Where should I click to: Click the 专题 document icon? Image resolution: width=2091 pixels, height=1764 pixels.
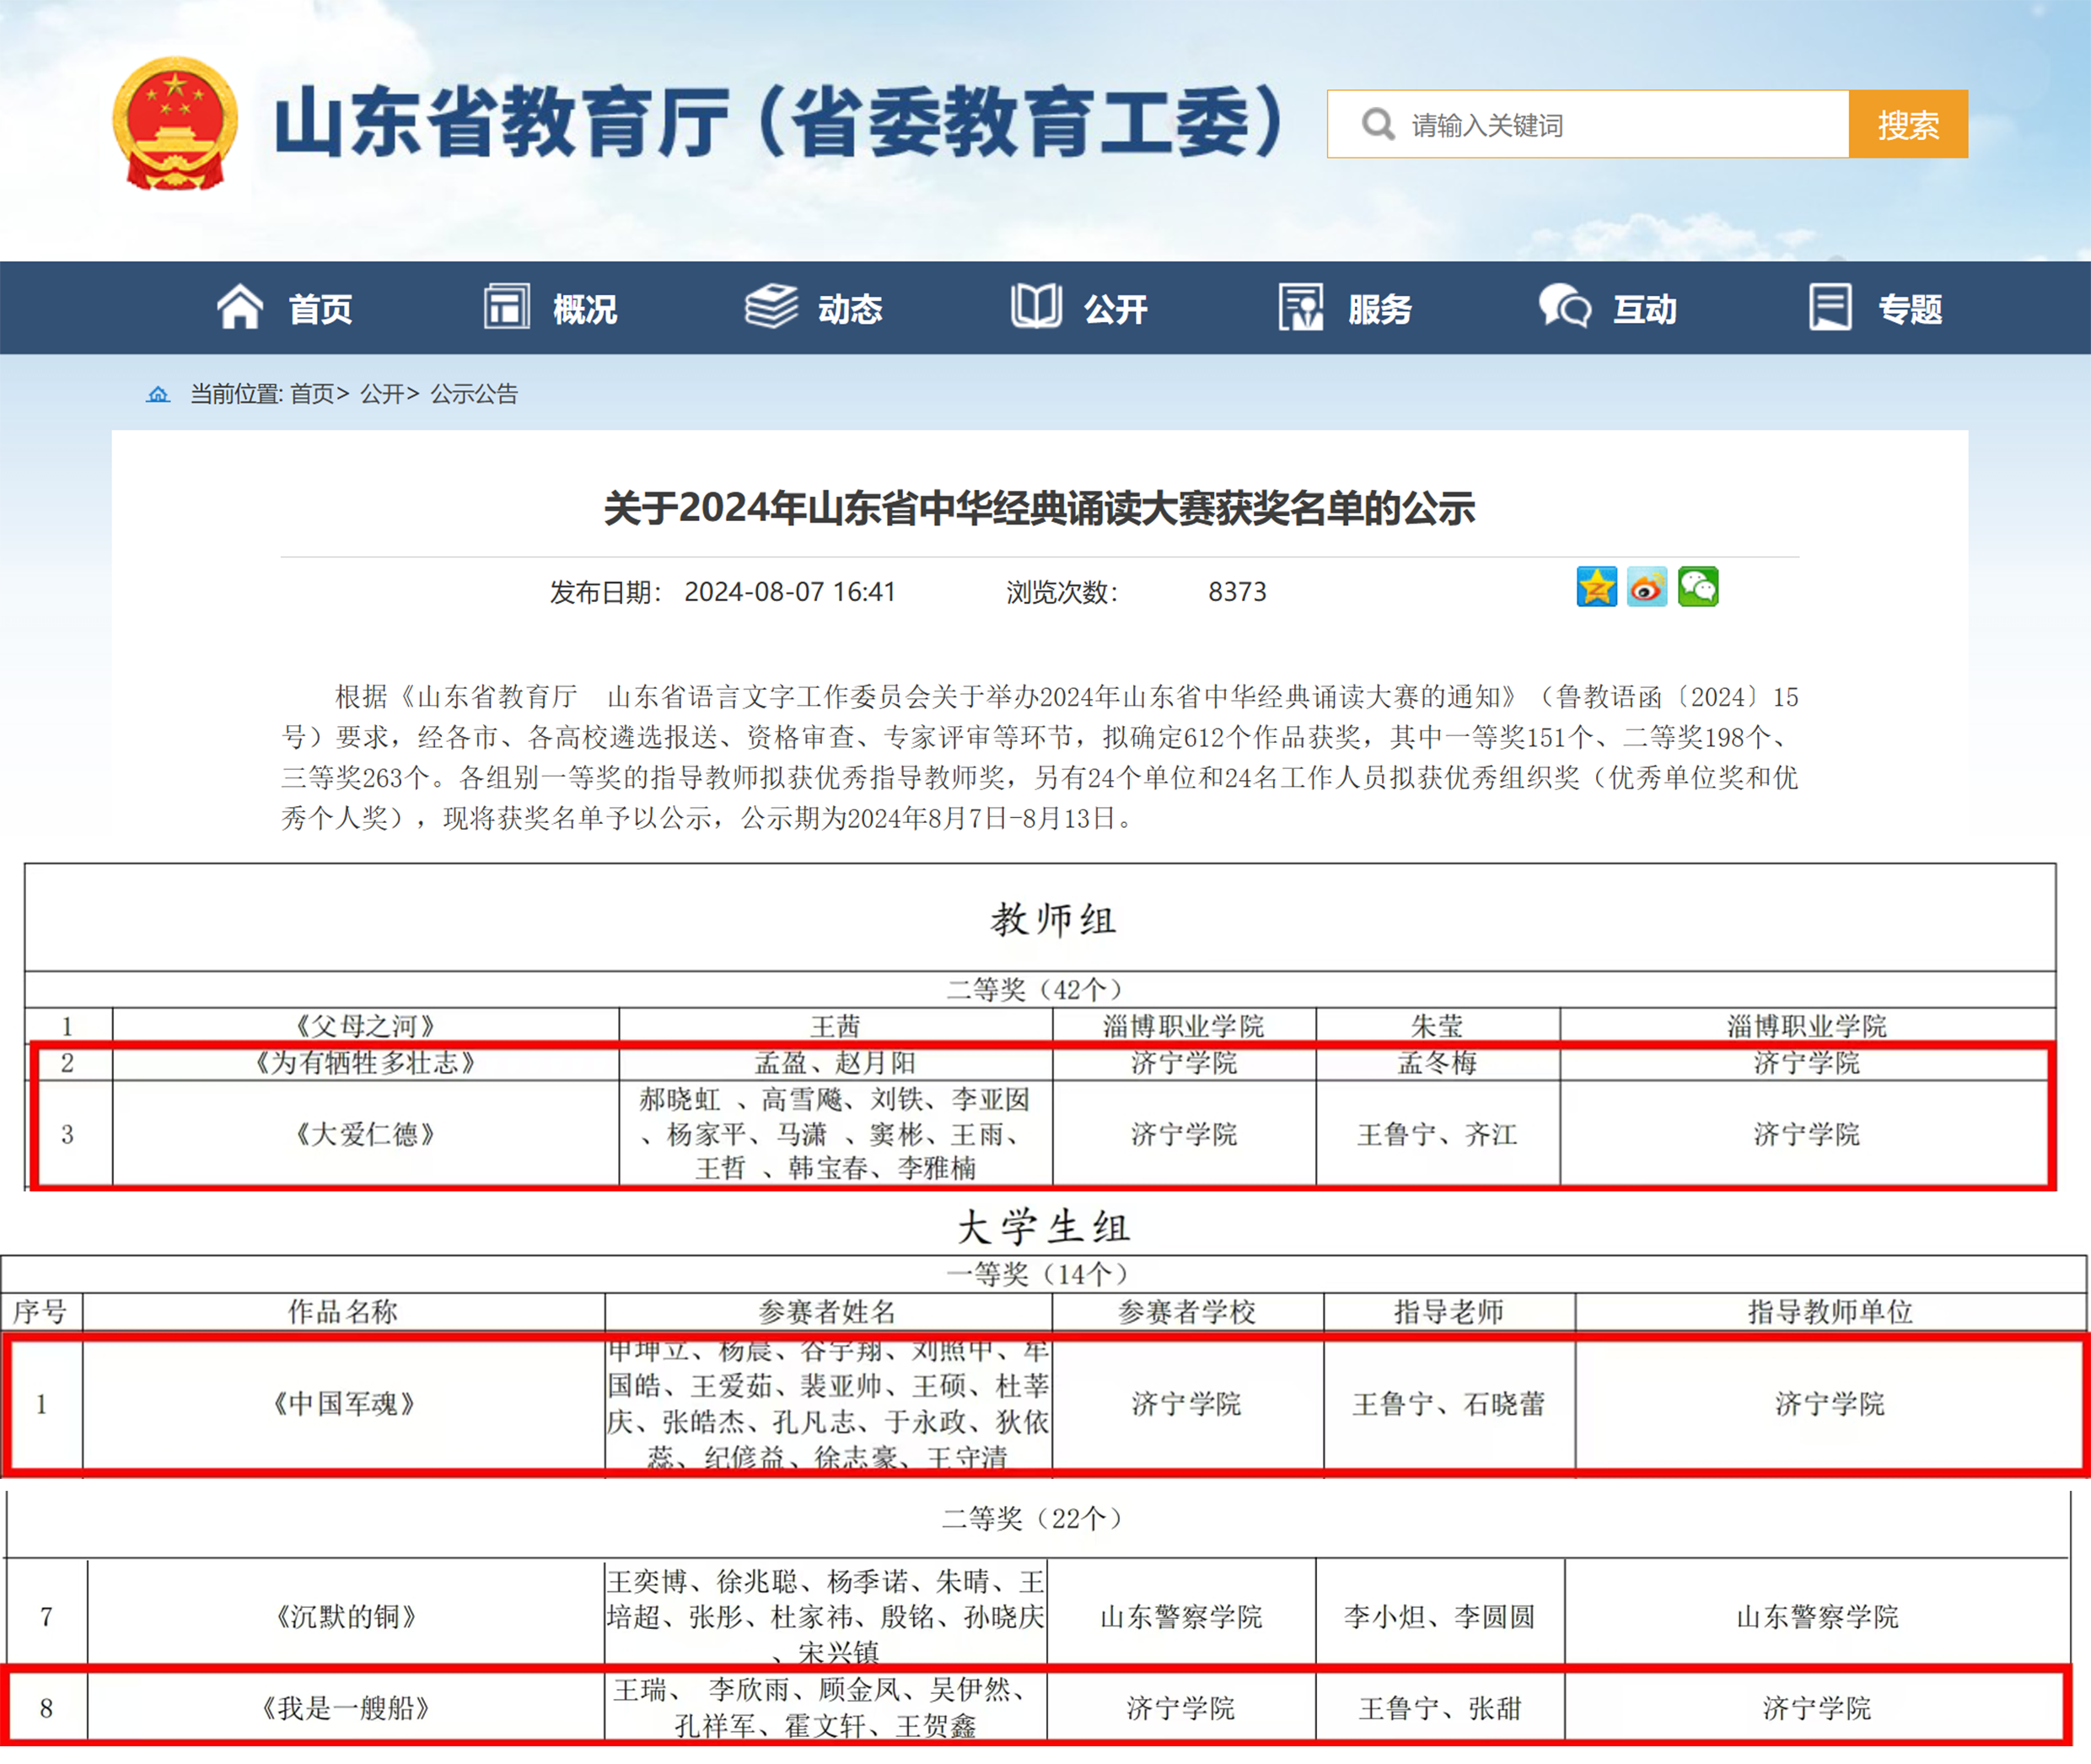(1830, 307)
